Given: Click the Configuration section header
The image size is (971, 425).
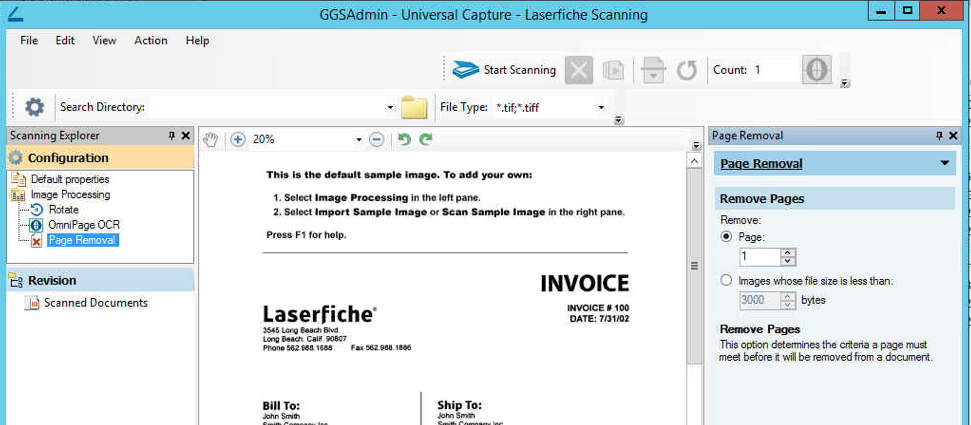Looking at the screenshot, I should [x=100, y=158].
